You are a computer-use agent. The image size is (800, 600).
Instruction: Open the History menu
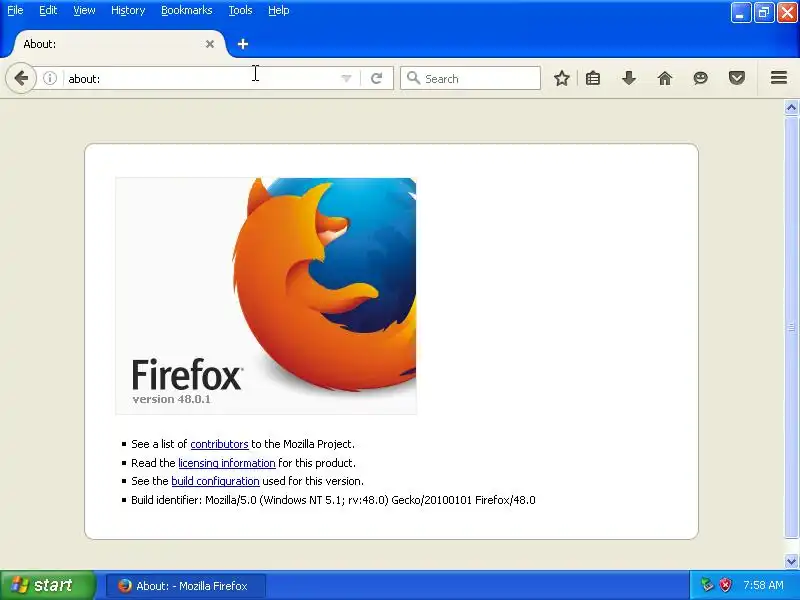pyautogui.click(x=128, y=10)
